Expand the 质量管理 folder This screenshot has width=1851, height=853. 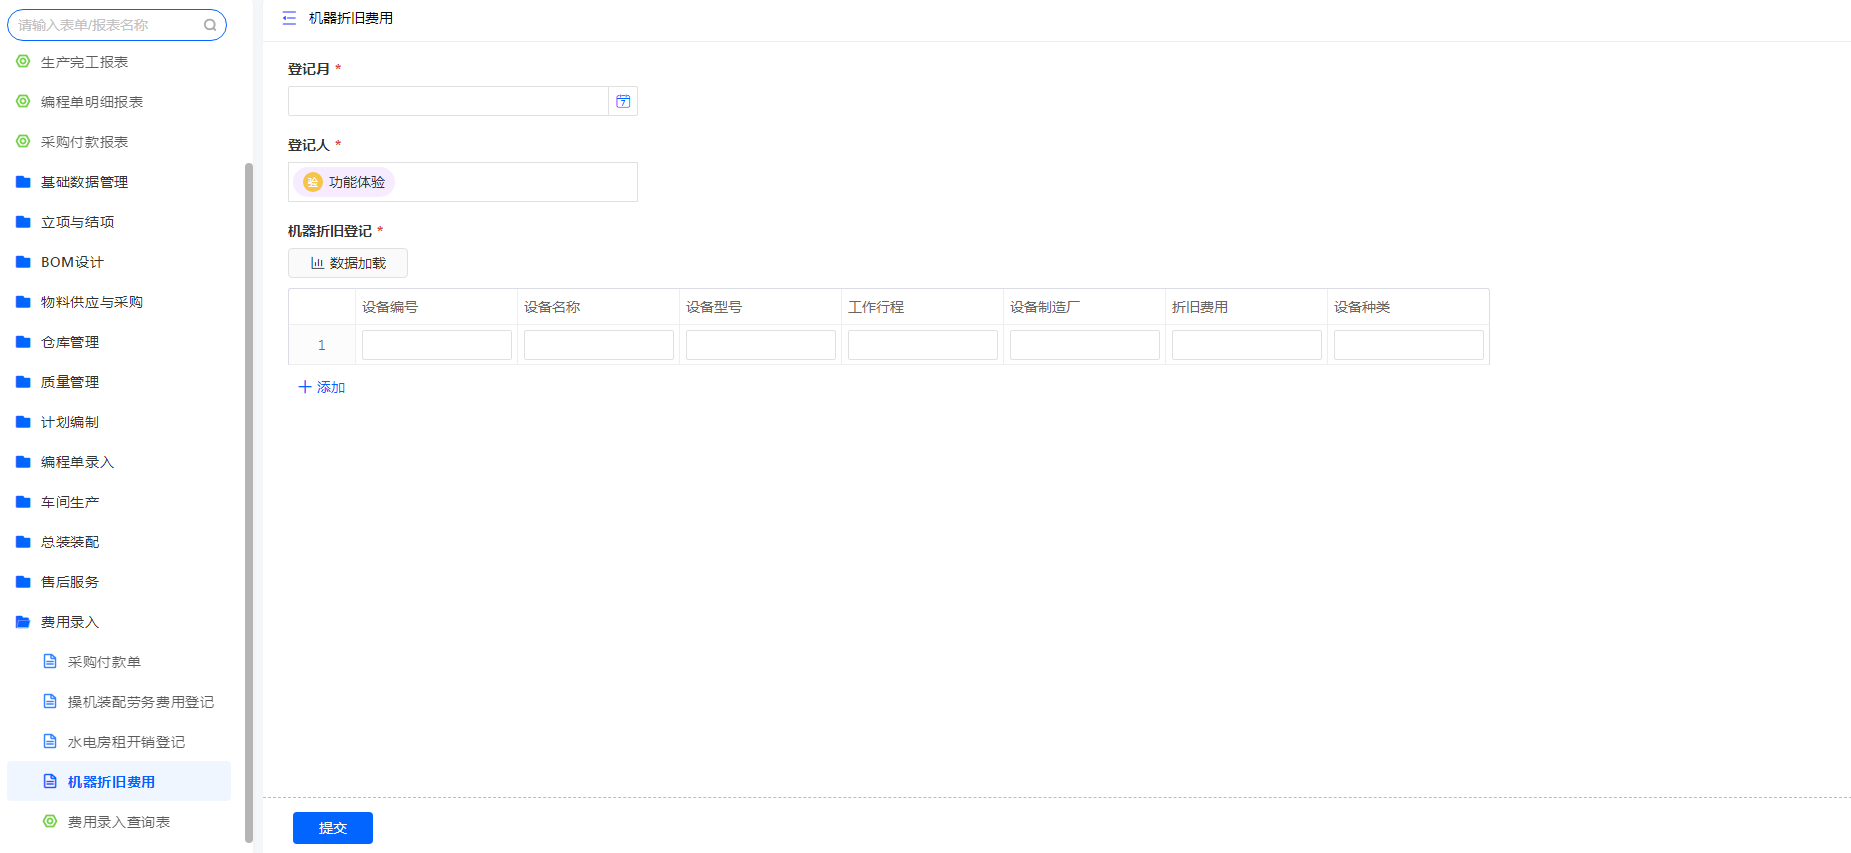click(x=70, y=382)
